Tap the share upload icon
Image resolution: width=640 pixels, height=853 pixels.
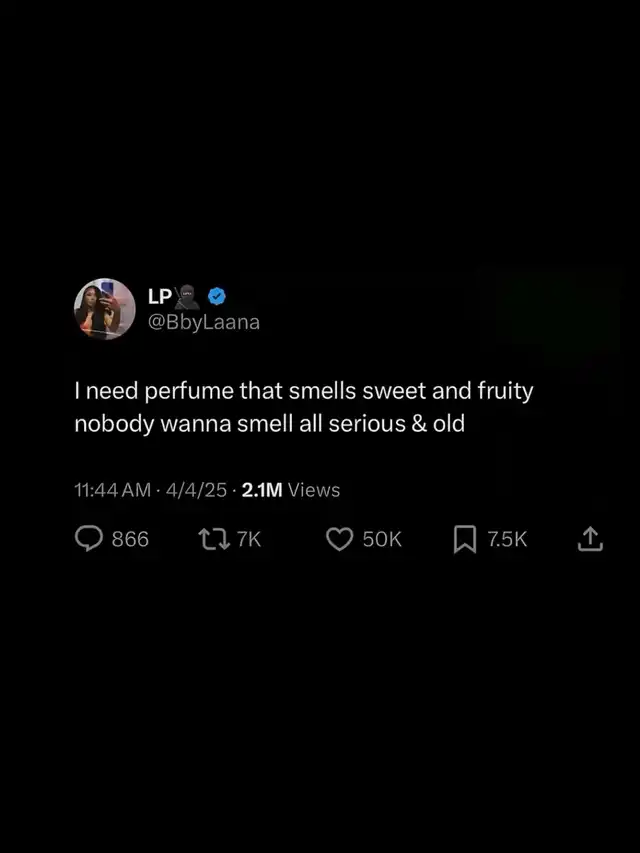point(590,539)
